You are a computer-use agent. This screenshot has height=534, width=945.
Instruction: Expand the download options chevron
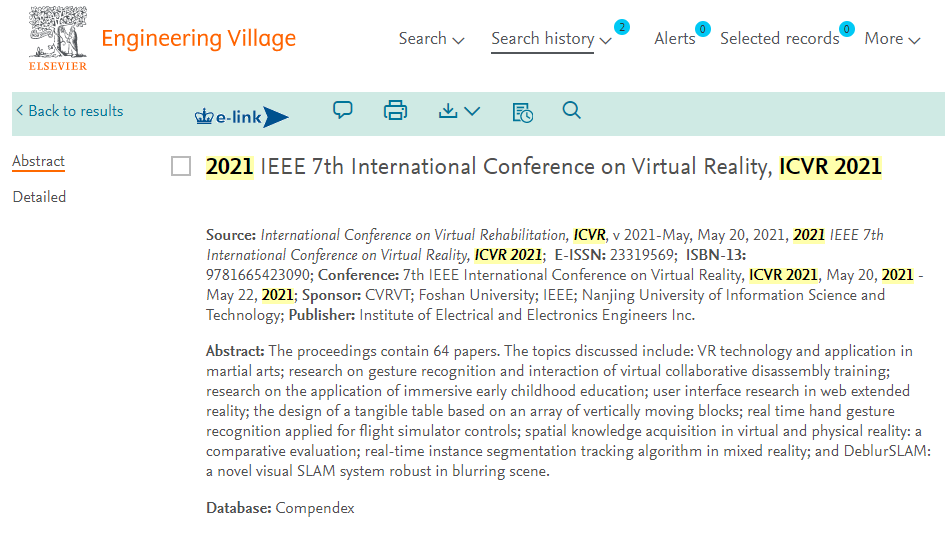pyautogui.click(x=472, y=111)
